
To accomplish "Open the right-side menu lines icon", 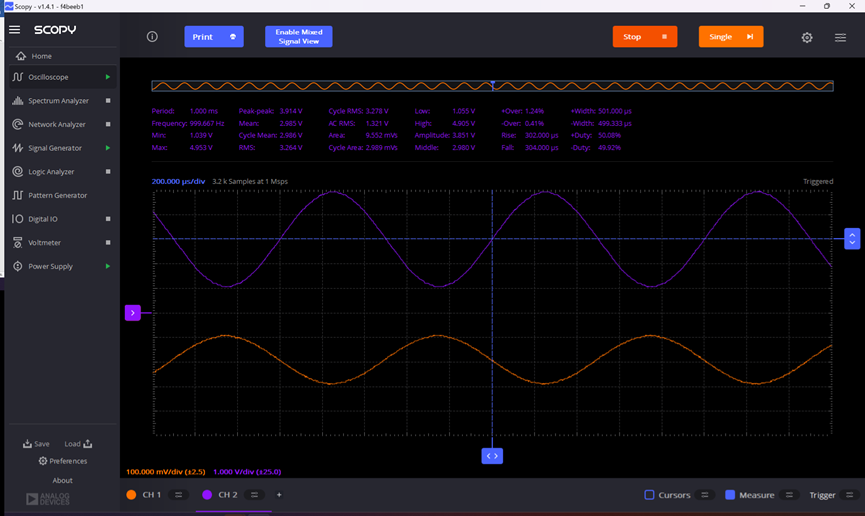I will coord(840,38).
